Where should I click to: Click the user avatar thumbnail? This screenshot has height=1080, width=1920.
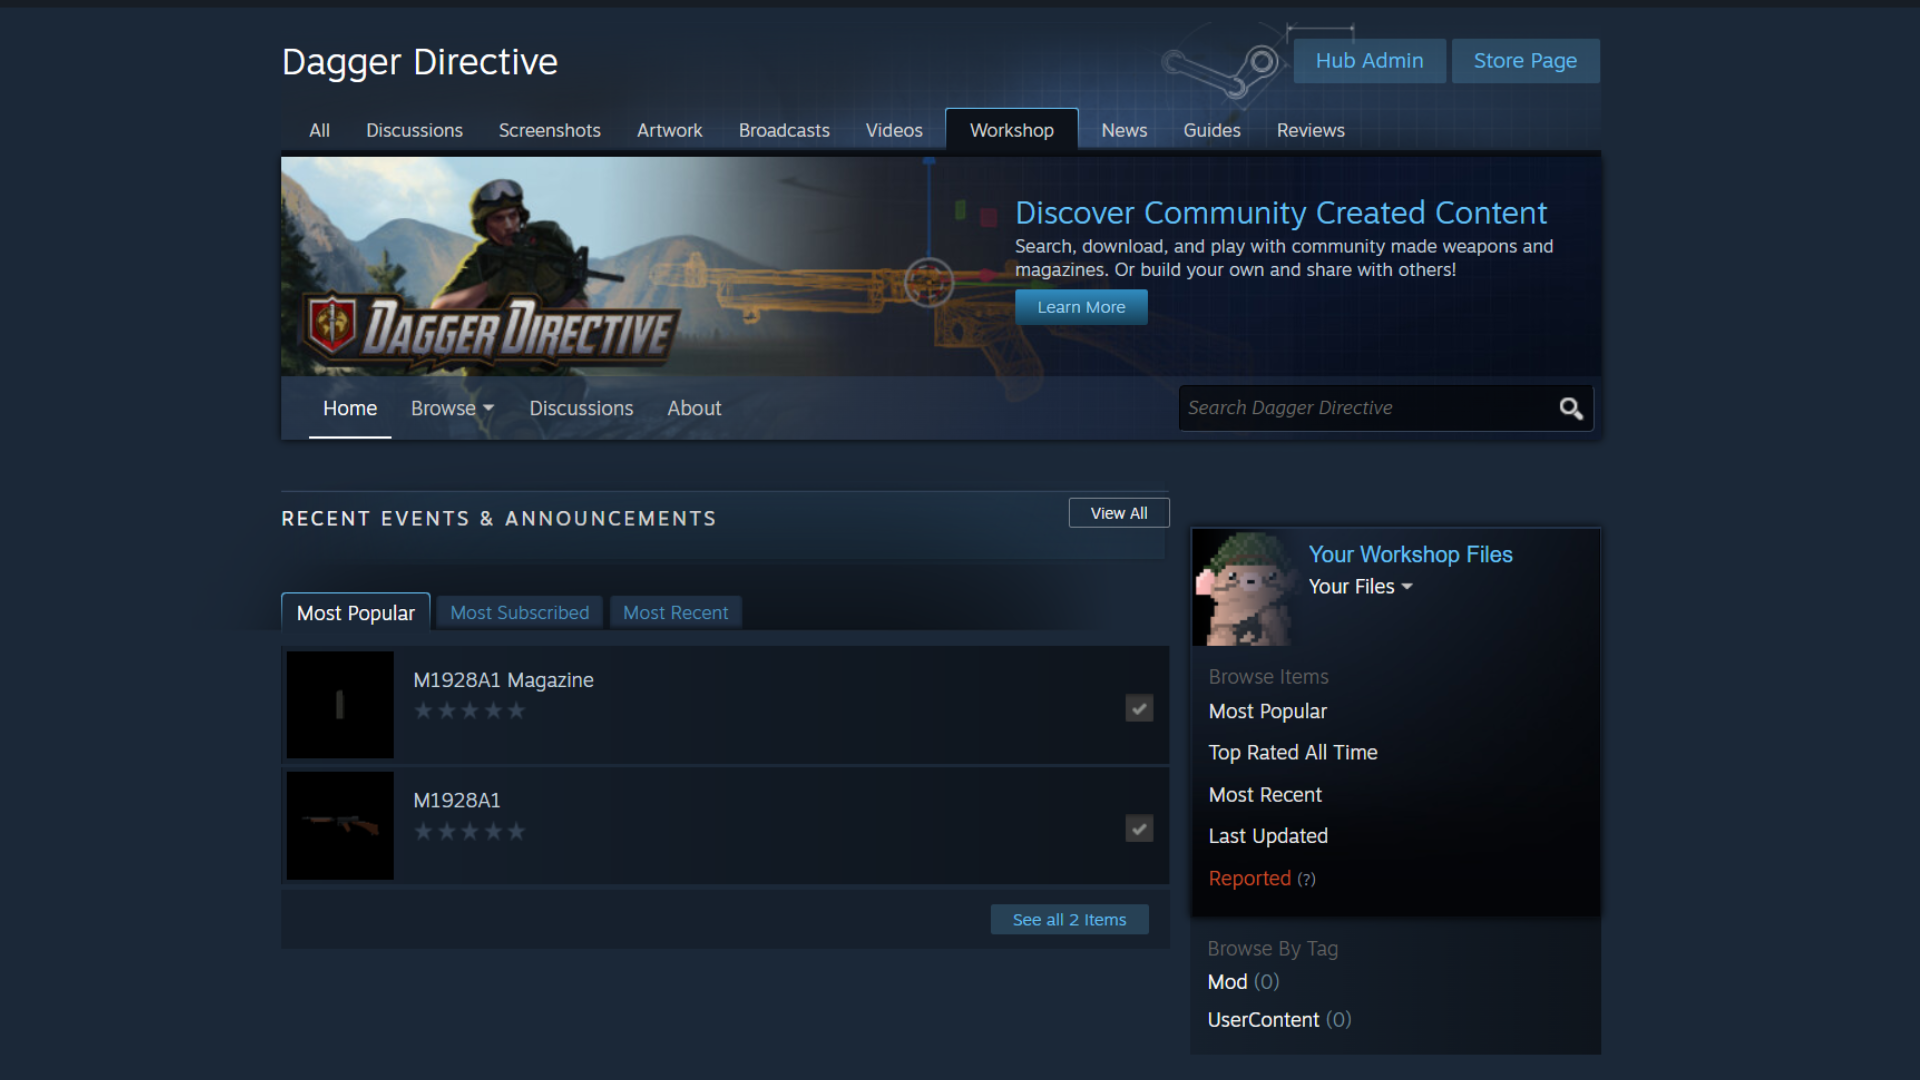[x=1243, y=589]
